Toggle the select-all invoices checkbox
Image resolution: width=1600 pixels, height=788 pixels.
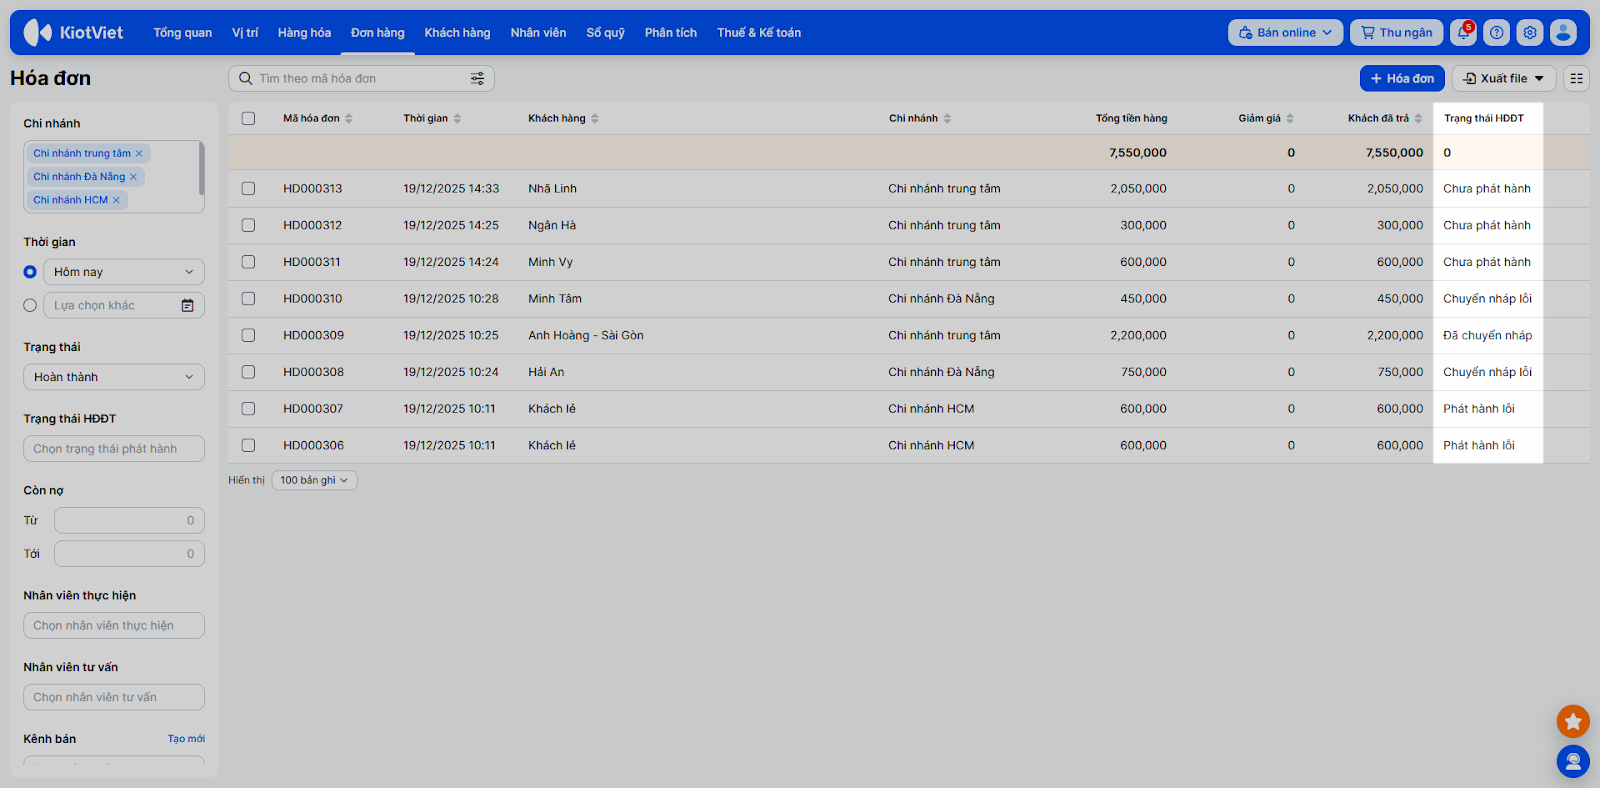[248, 118]
